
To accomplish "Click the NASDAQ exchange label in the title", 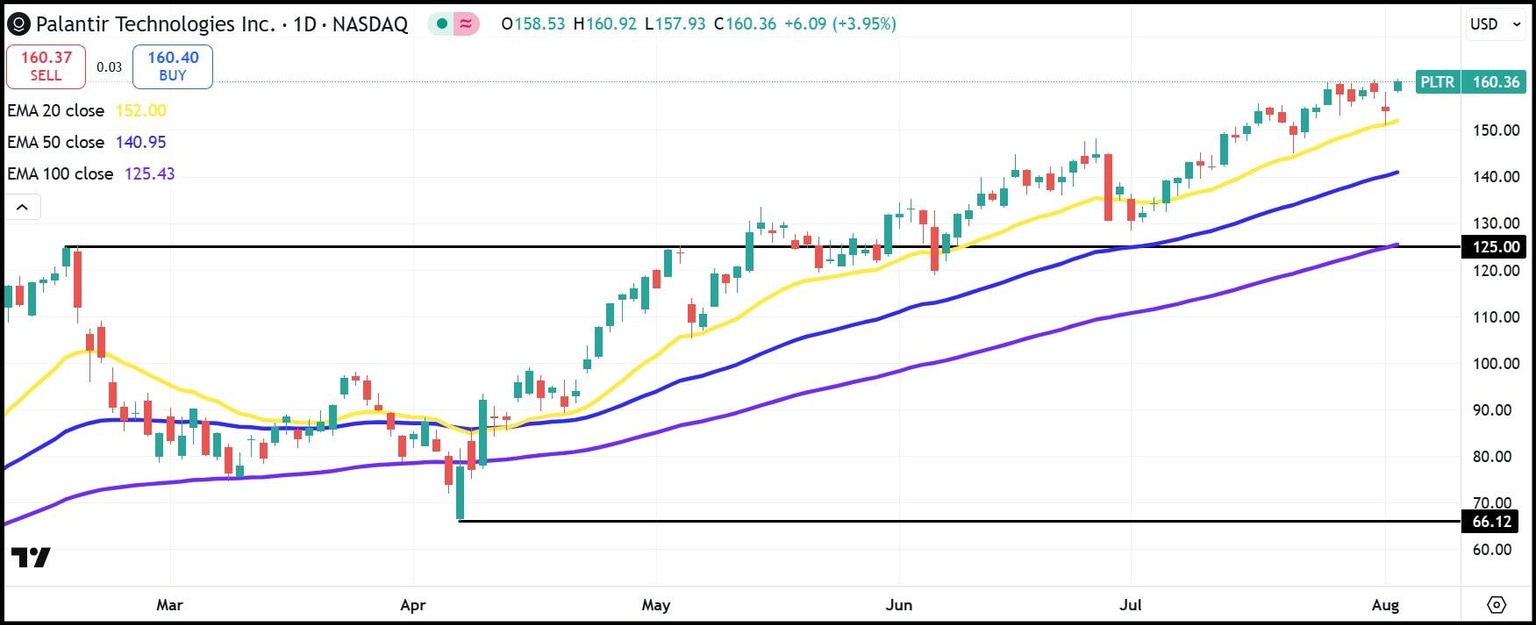I will [x=370, y=23].
